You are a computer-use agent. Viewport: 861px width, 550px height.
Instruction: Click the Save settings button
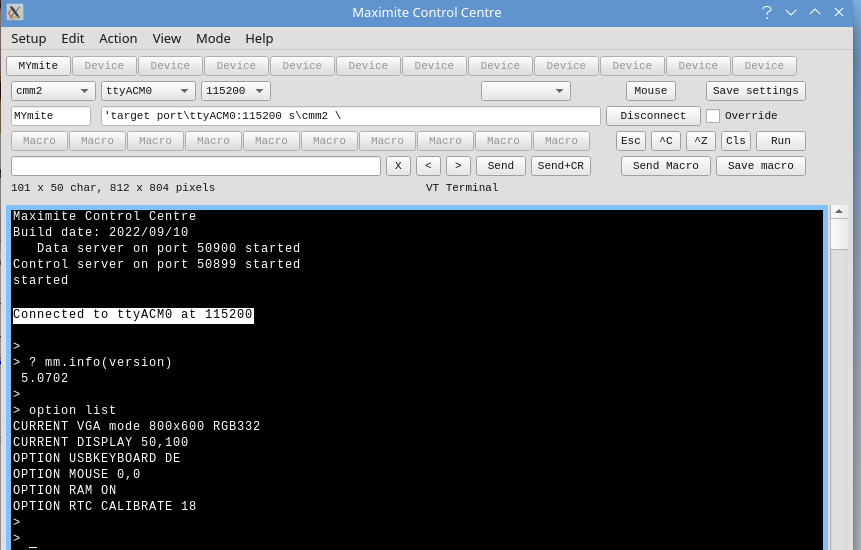[x=755, y=91]
